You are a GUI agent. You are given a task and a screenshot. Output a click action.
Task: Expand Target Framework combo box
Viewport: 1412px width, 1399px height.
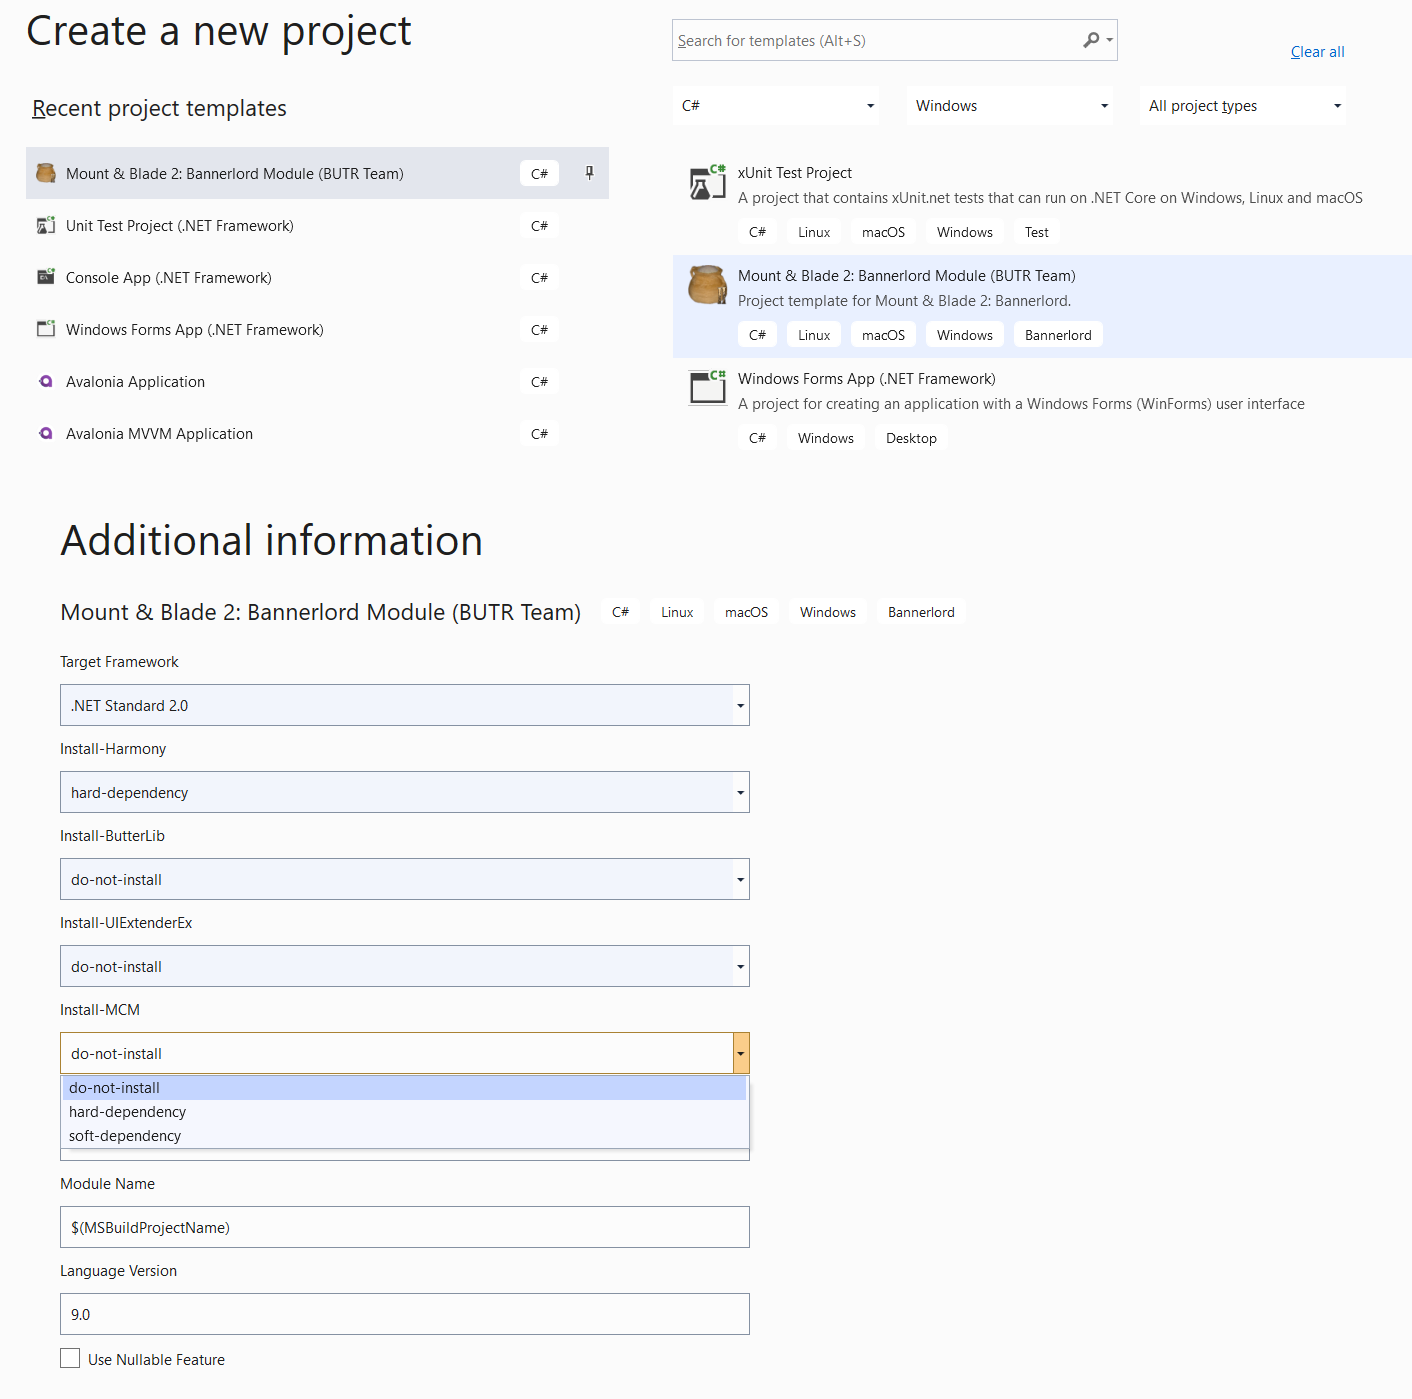(x=741, y=705)
